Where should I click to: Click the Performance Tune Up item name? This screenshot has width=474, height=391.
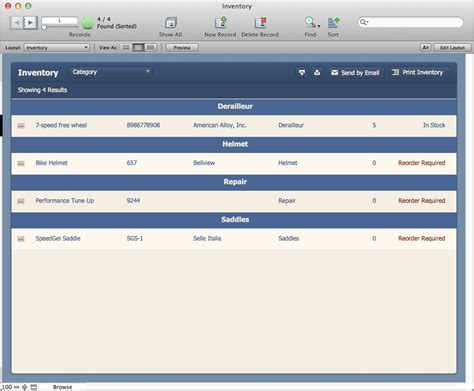point(65,201)
